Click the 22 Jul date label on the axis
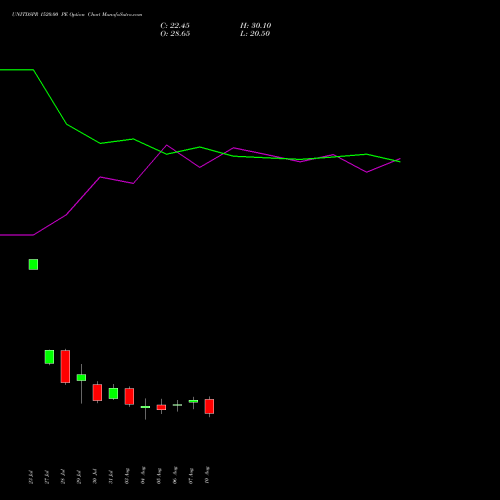This screenshot has width=500, height=500. [x=31, y=477]
